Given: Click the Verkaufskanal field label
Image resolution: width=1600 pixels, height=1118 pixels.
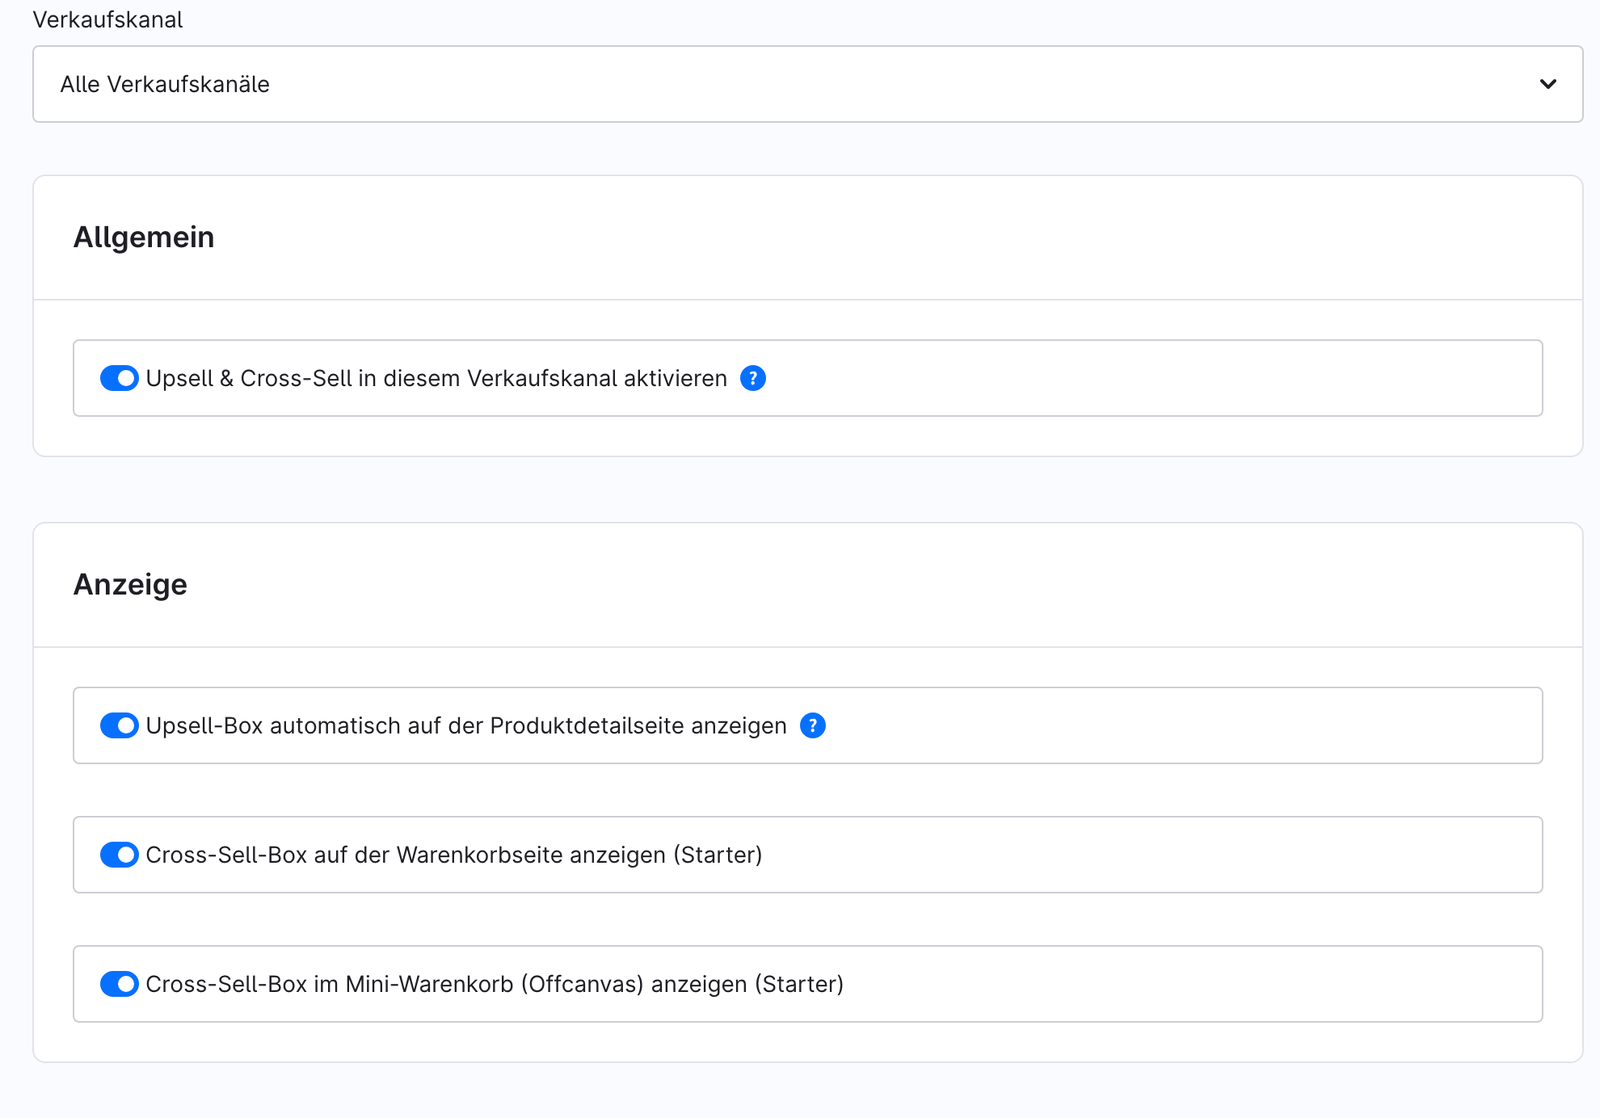Looking at the screenshot, I should (108, 20).
